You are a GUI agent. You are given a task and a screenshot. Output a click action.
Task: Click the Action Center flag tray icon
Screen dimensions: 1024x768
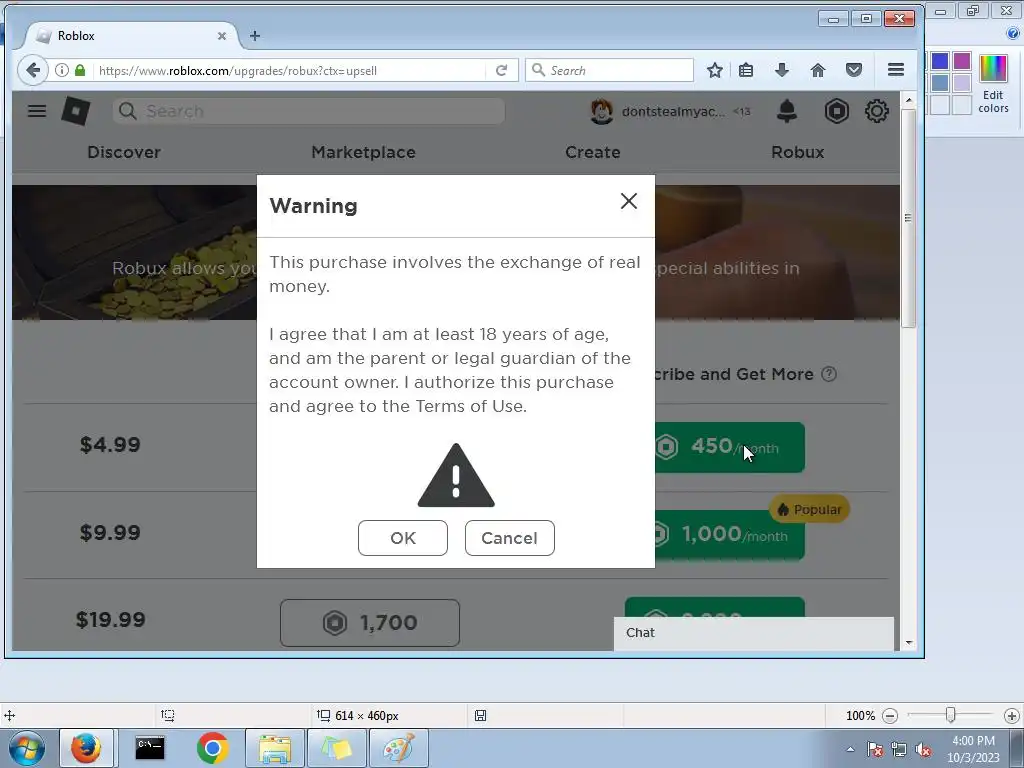(874, 749)
